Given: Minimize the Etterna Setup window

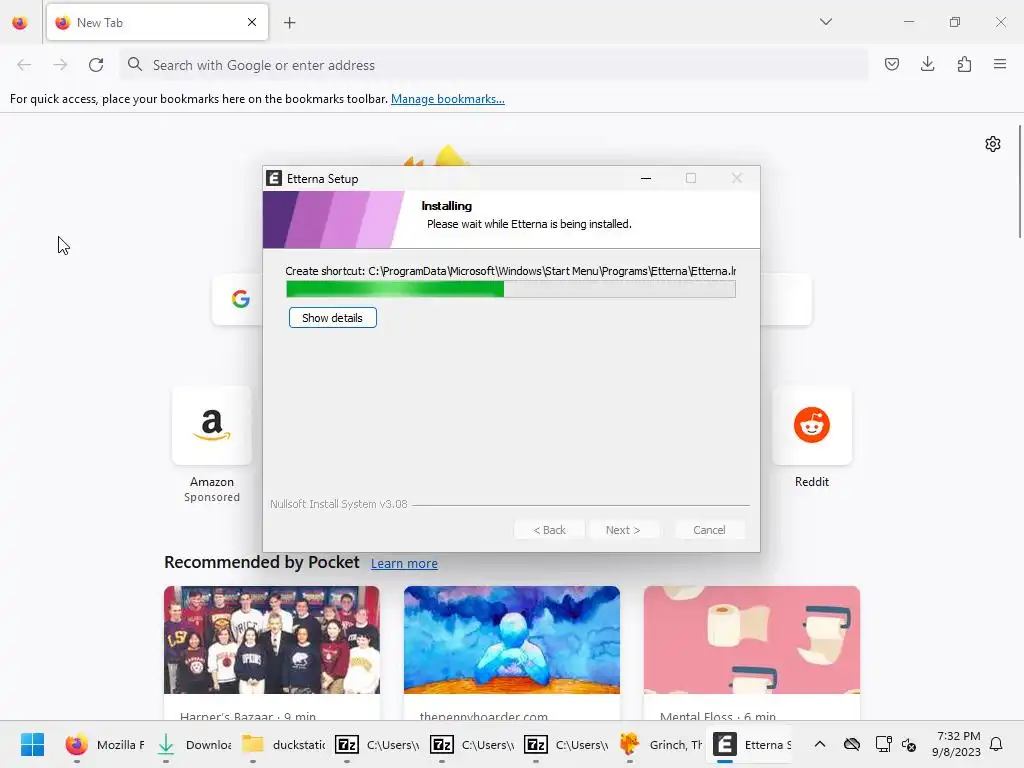Looking at the screenshot, I should click(646, 178).
